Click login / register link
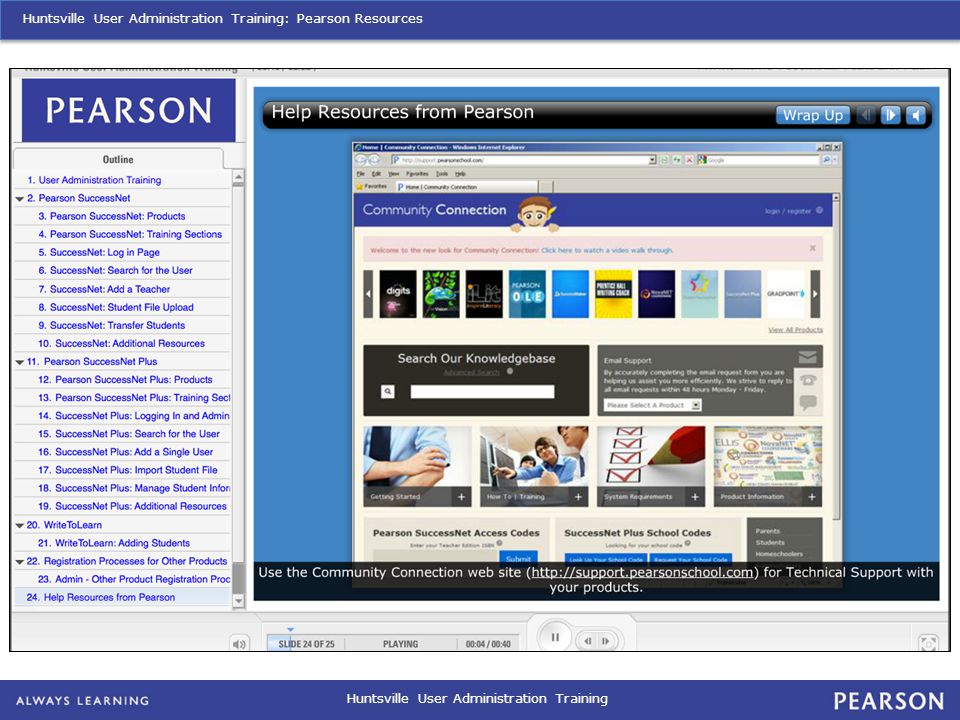The height and width of the screenshot is (720, 960). click(788, 211)
